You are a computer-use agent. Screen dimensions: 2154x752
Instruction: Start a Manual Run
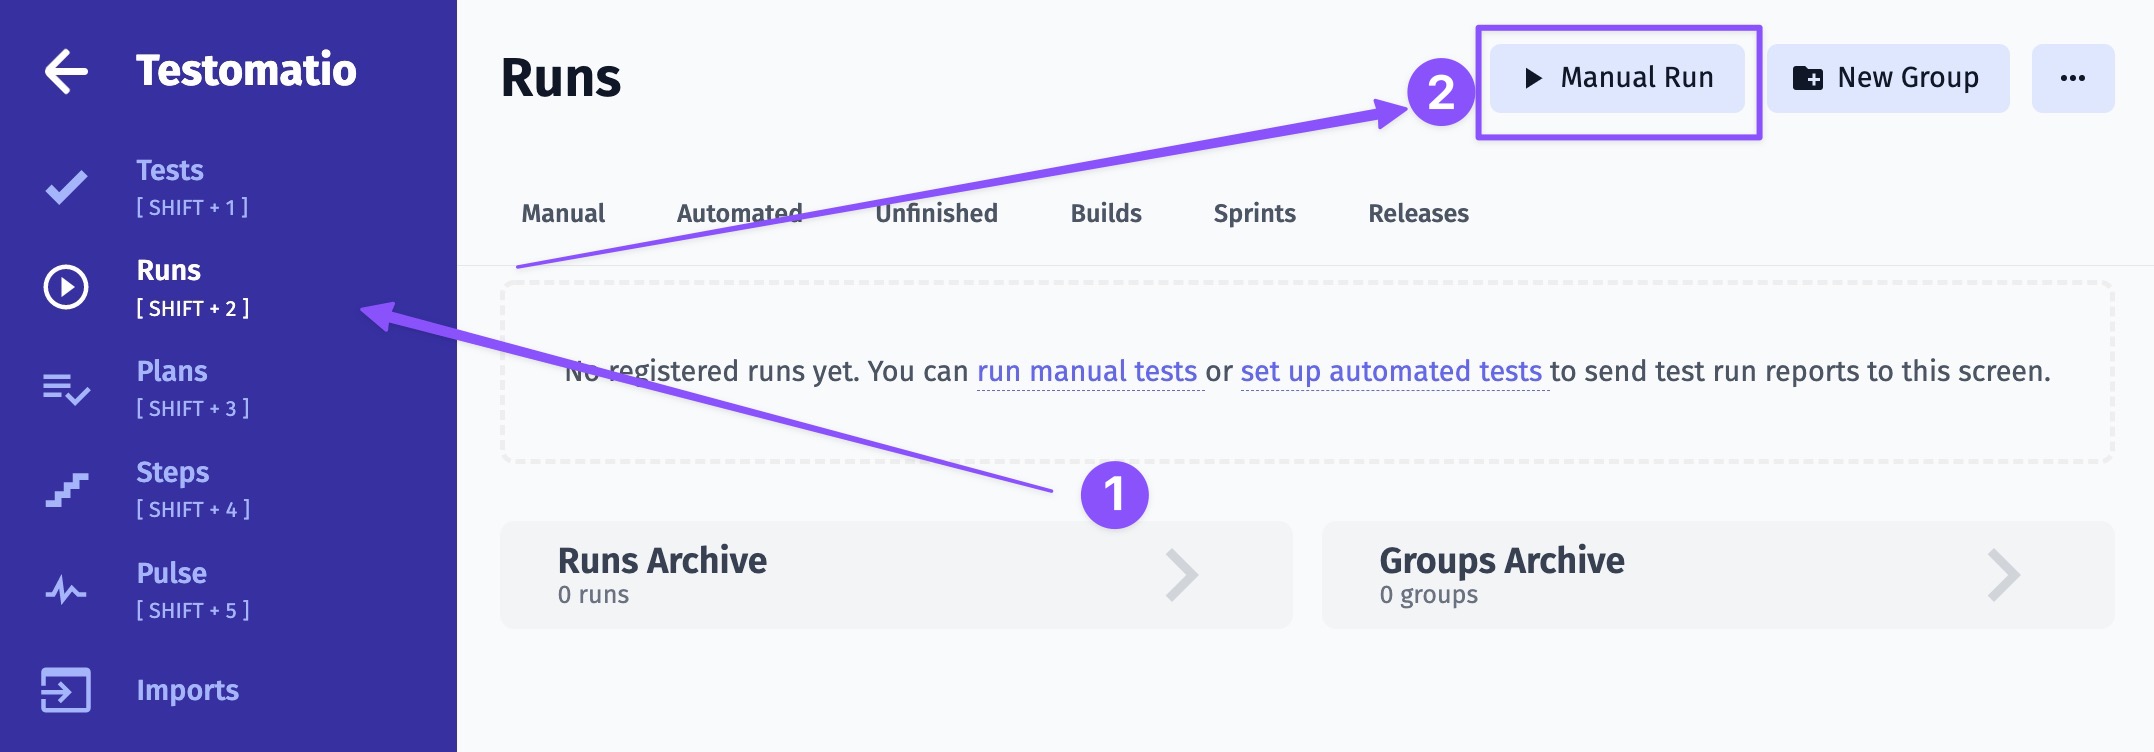1617,78
